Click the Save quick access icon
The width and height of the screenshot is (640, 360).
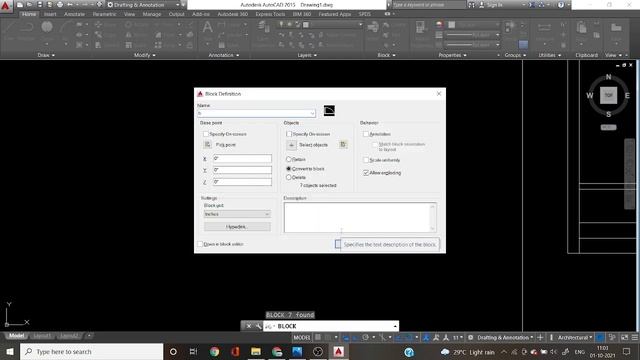pos(40,4)
